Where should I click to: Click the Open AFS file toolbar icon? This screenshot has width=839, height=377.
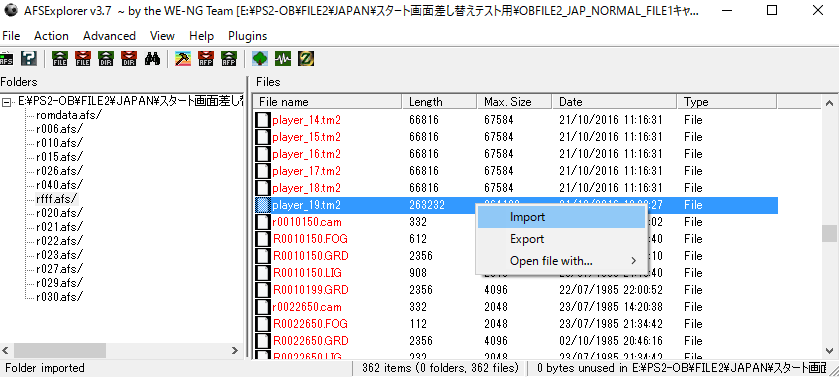click(7, 58)
